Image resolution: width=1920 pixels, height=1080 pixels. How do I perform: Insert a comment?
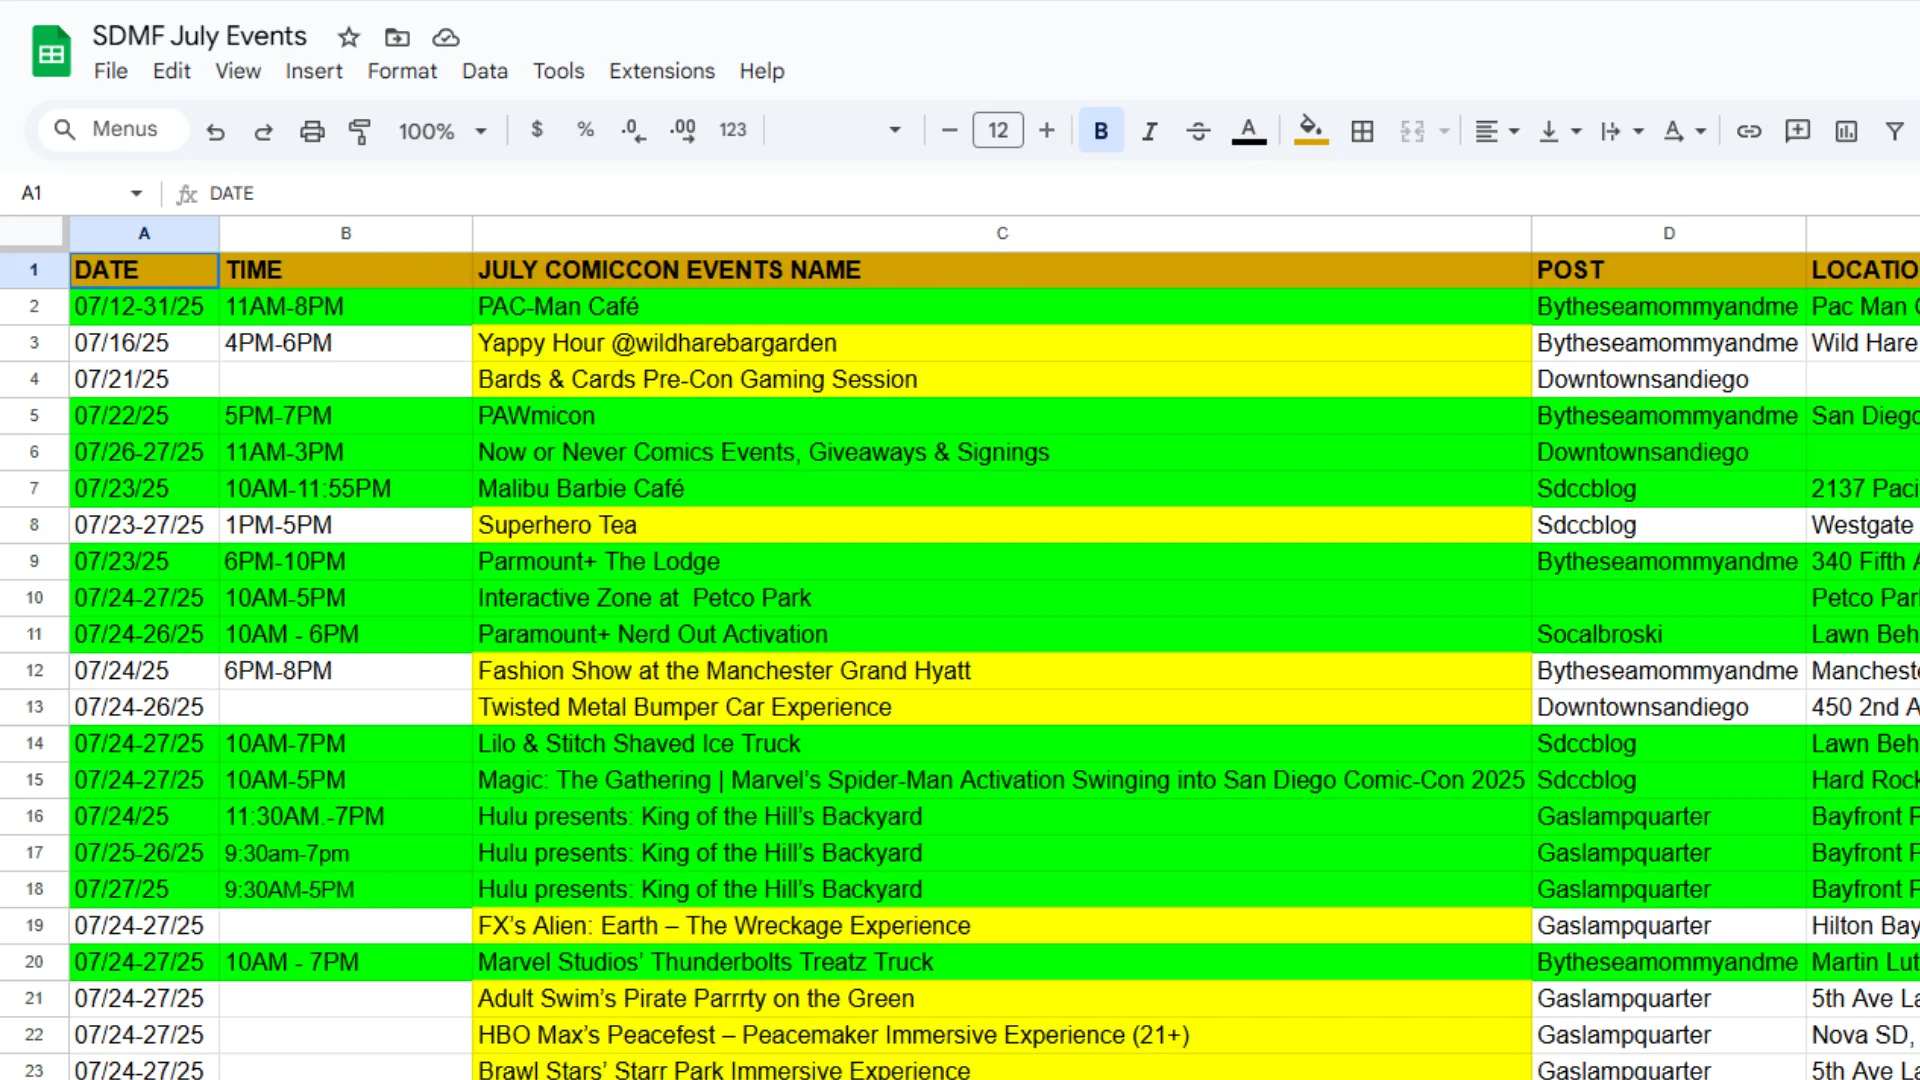click(x=1797, y=131)
